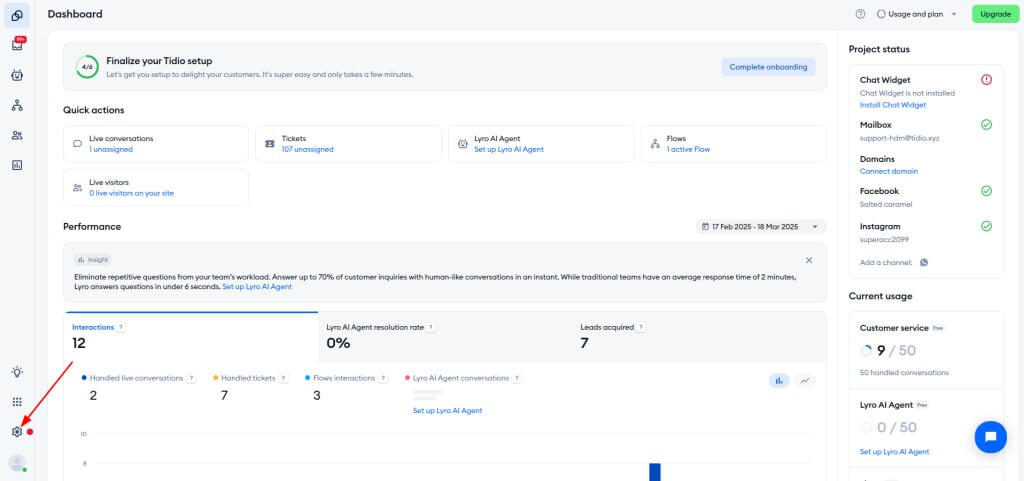
Task: Switch to line chart view
Action: coord(805,380)
